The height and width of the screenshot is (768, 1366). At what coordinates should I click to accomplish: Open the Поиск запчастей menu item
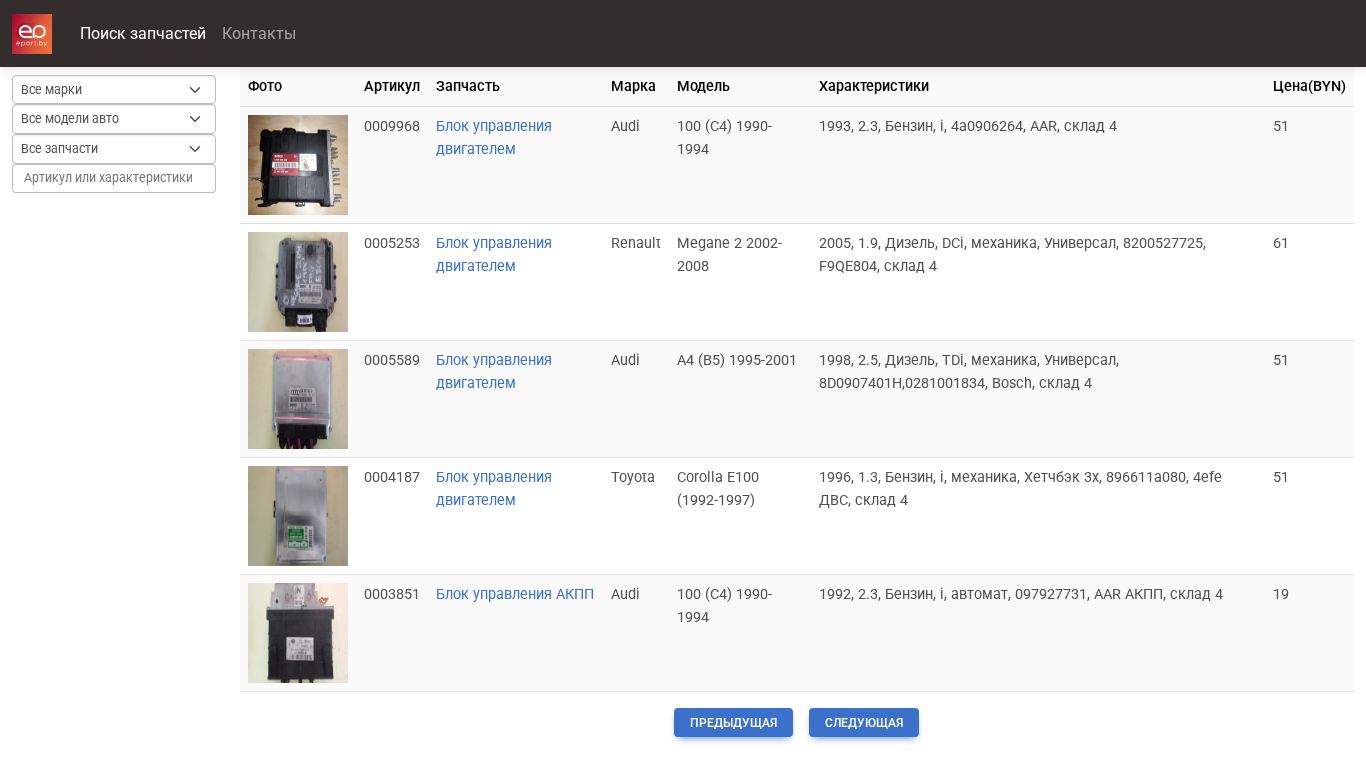143,34
